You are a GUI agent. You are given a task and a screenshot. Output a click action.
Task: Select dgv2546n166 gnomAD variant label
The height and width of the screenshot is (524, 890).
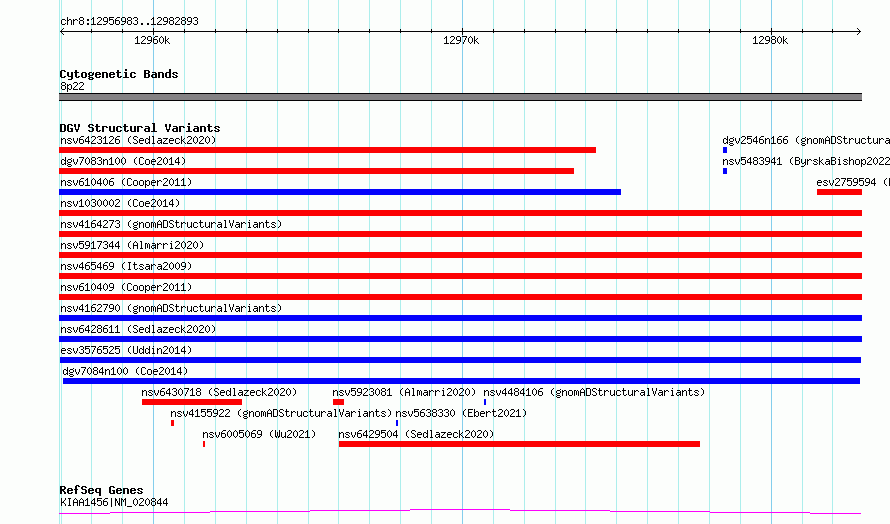(x=806, y=140)
